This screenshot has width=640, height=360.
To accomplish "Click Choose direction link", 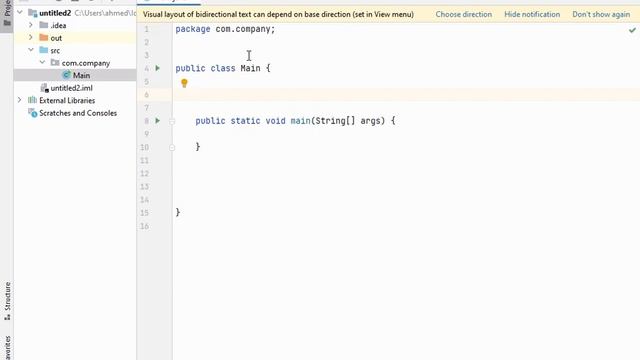I will tap(463, 14).
